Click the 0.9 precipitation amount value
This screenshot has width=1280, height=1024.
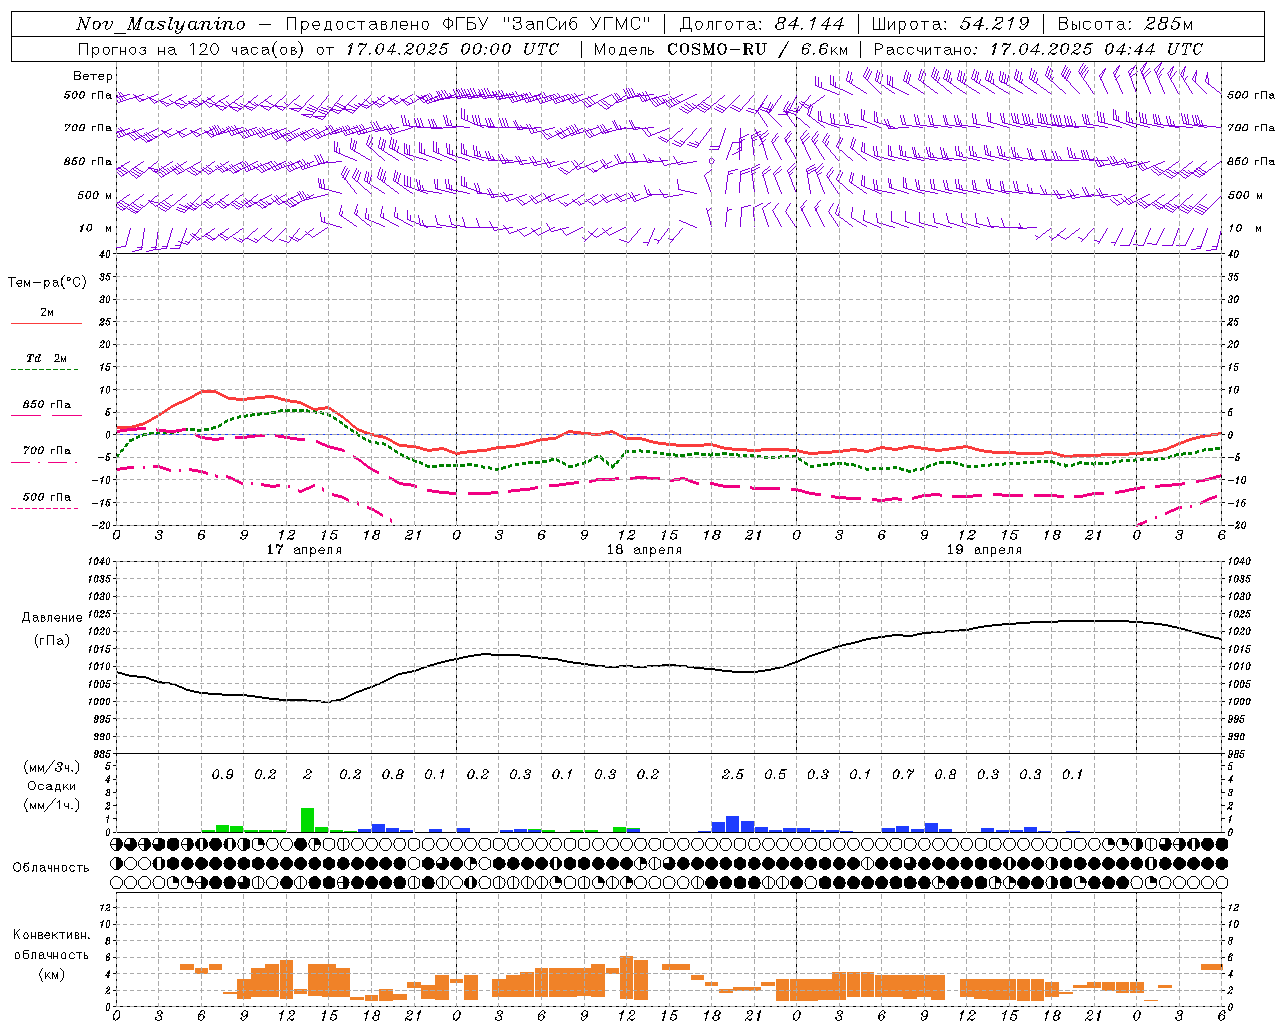222,775
